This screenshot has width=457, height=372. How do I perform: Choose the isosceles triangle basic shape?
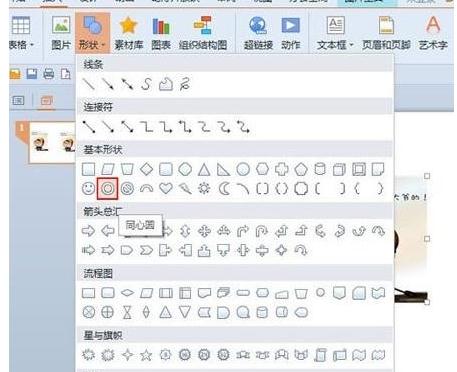coord(204,169)
